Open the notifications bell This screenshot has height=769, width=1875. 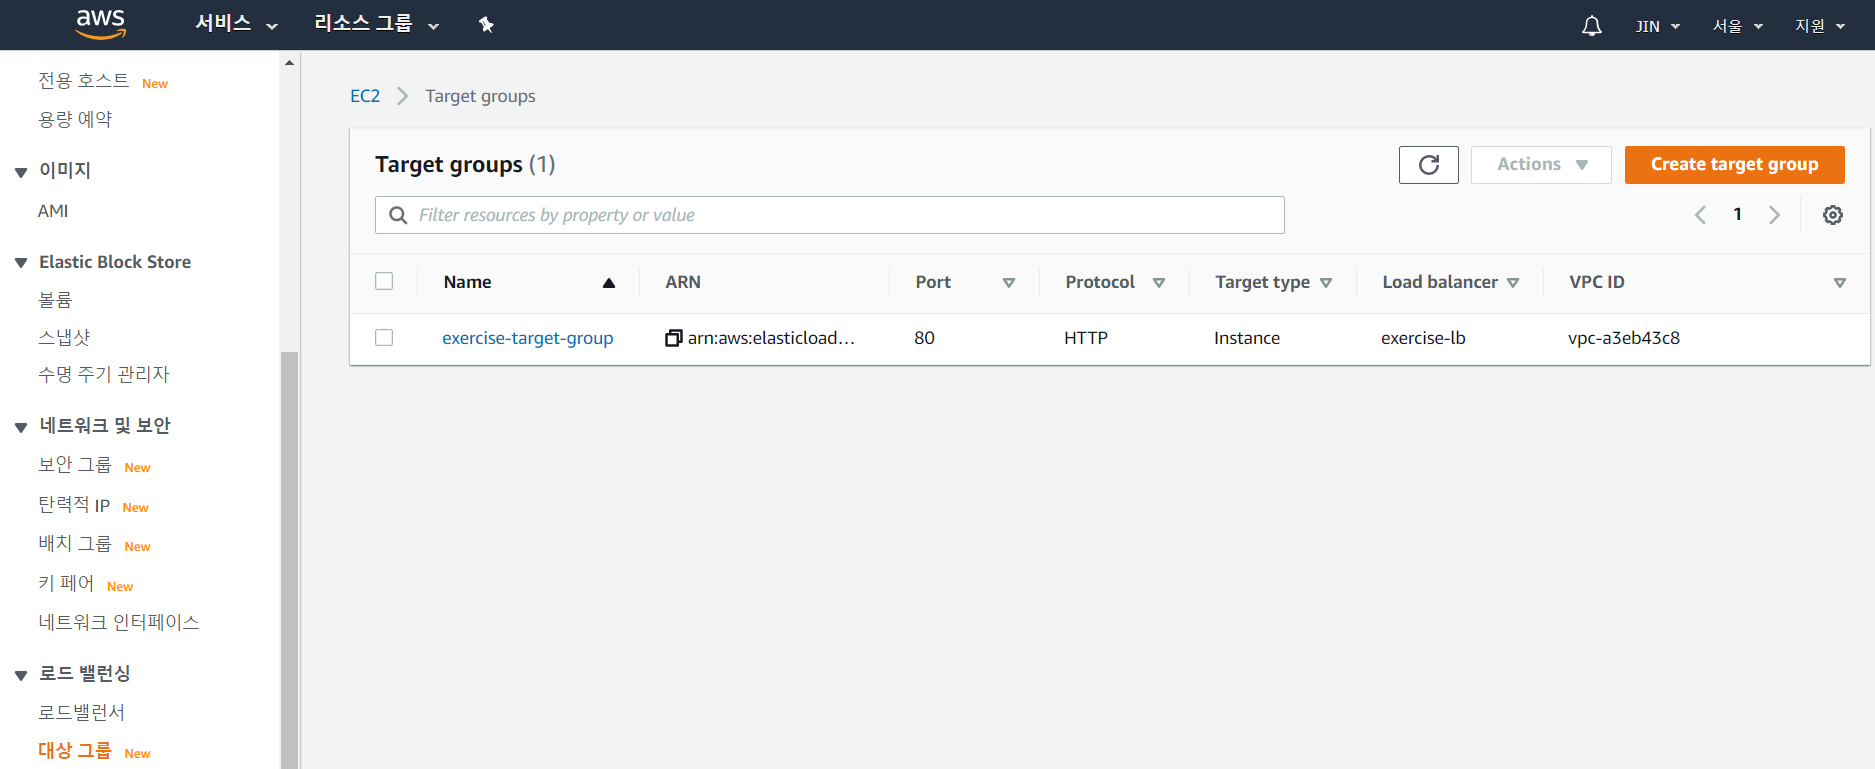click(x=1591, y=26)
